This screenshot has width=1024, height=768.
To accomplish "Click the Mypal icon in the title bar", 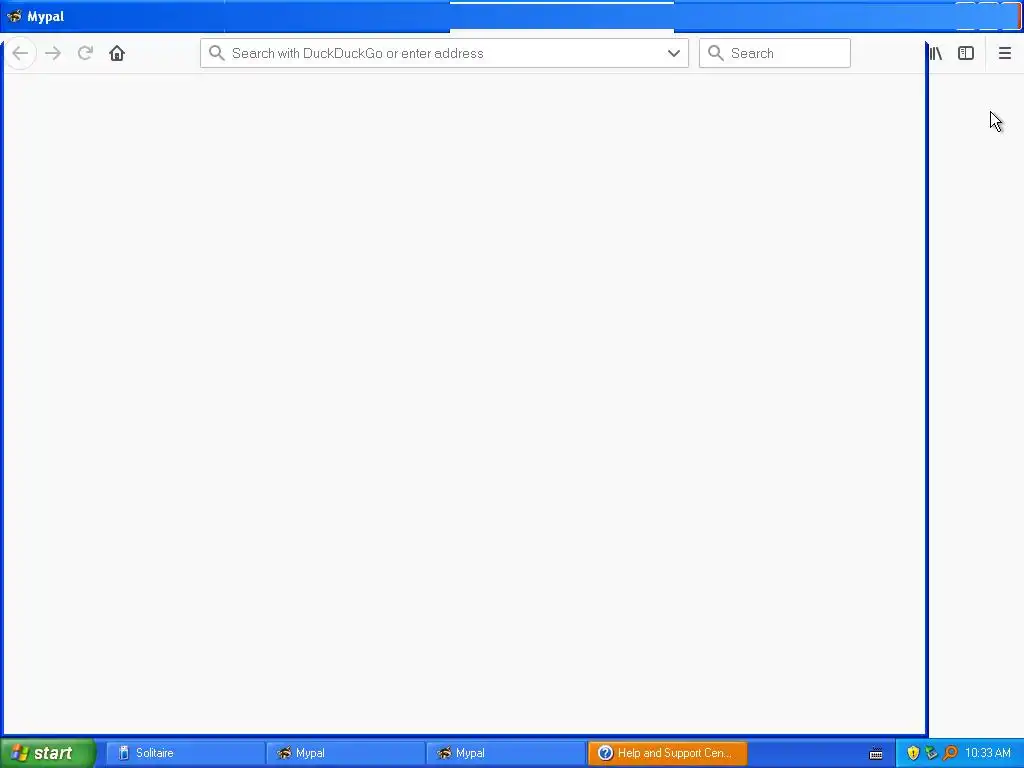I will 14,16.
